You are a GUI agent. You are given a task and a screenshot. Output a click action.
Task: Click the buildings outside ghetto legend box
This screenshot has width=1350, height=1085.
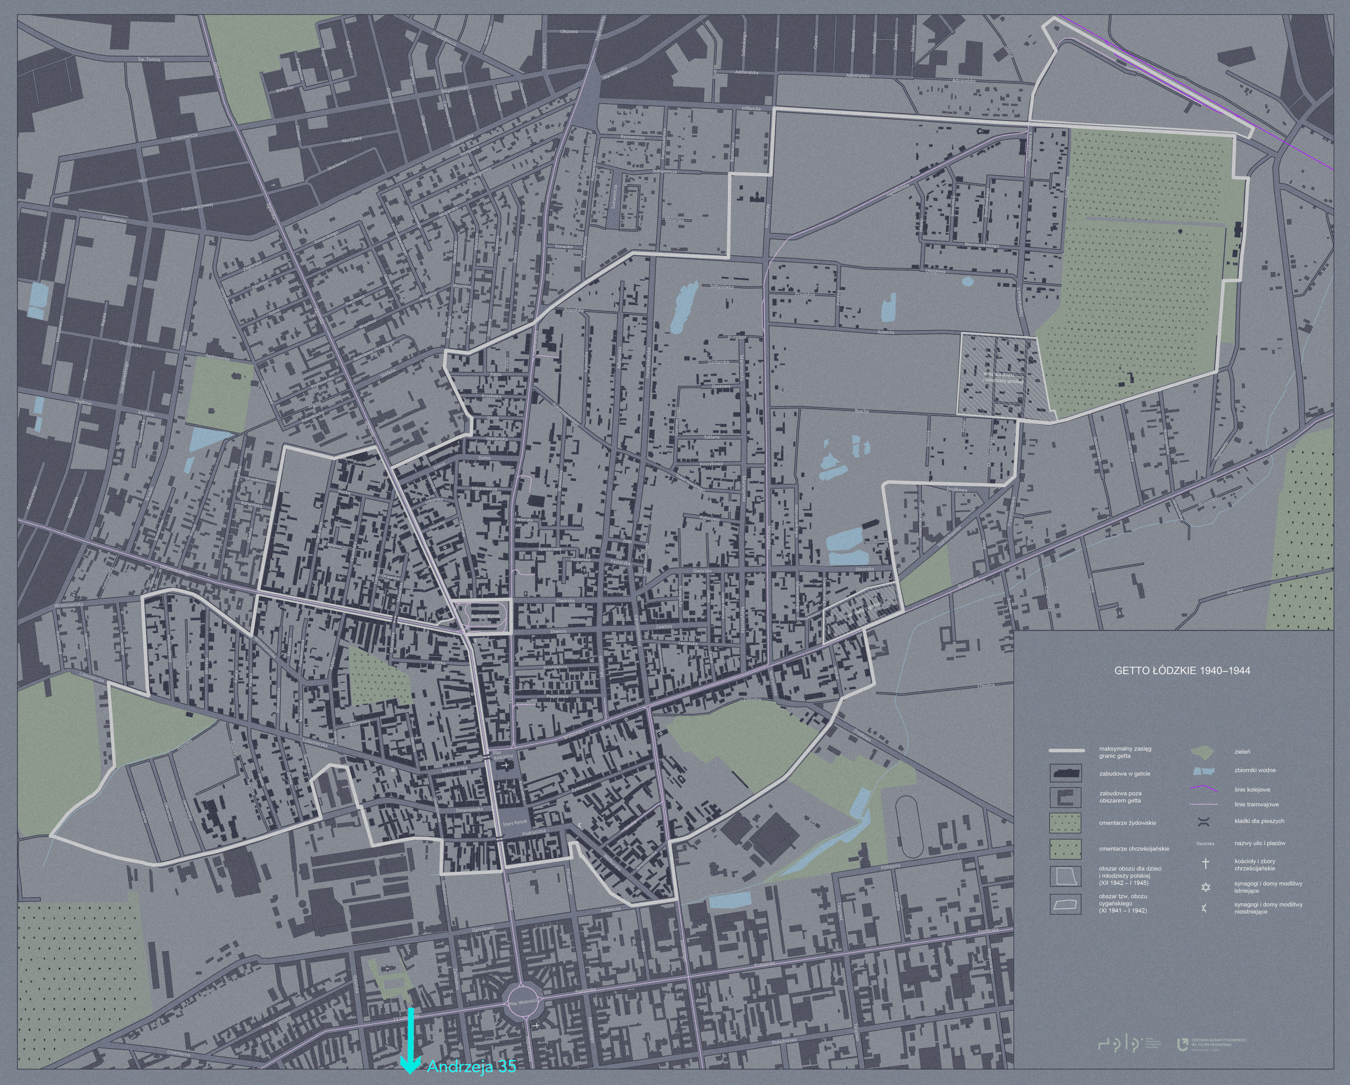(1065, 797)
